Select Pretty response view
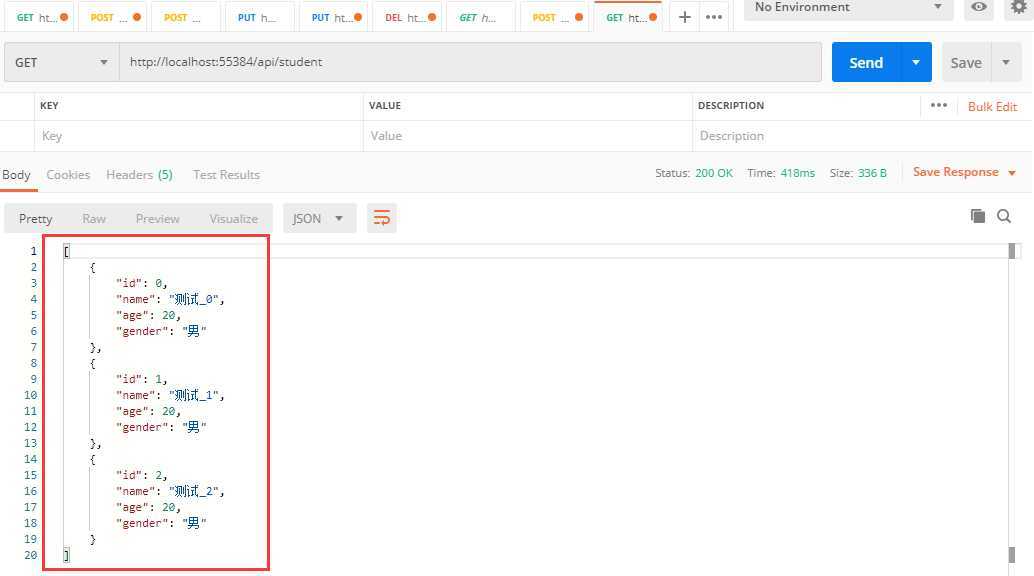 pyautogui.click(x=36, y=218)
